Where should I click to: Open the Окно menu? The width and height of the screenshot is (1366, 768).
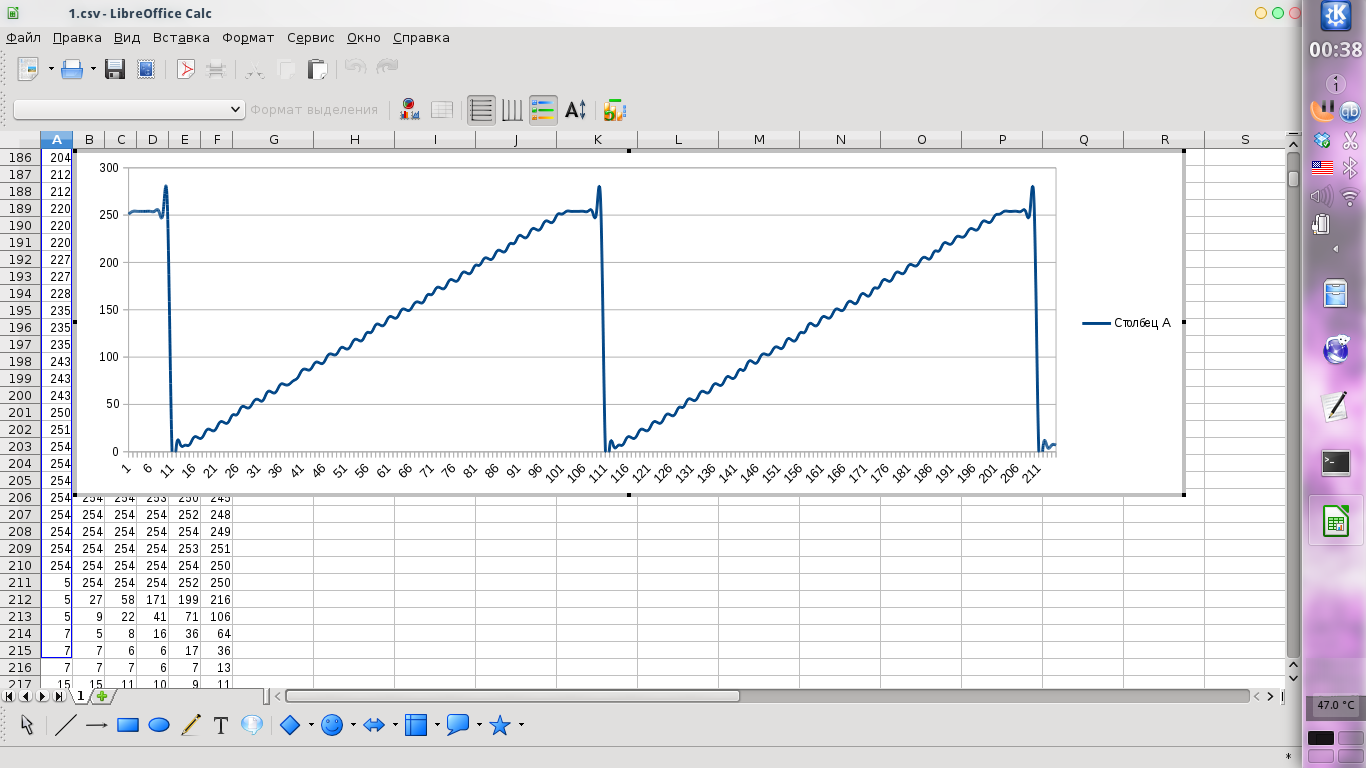click(x=364, y=38)
